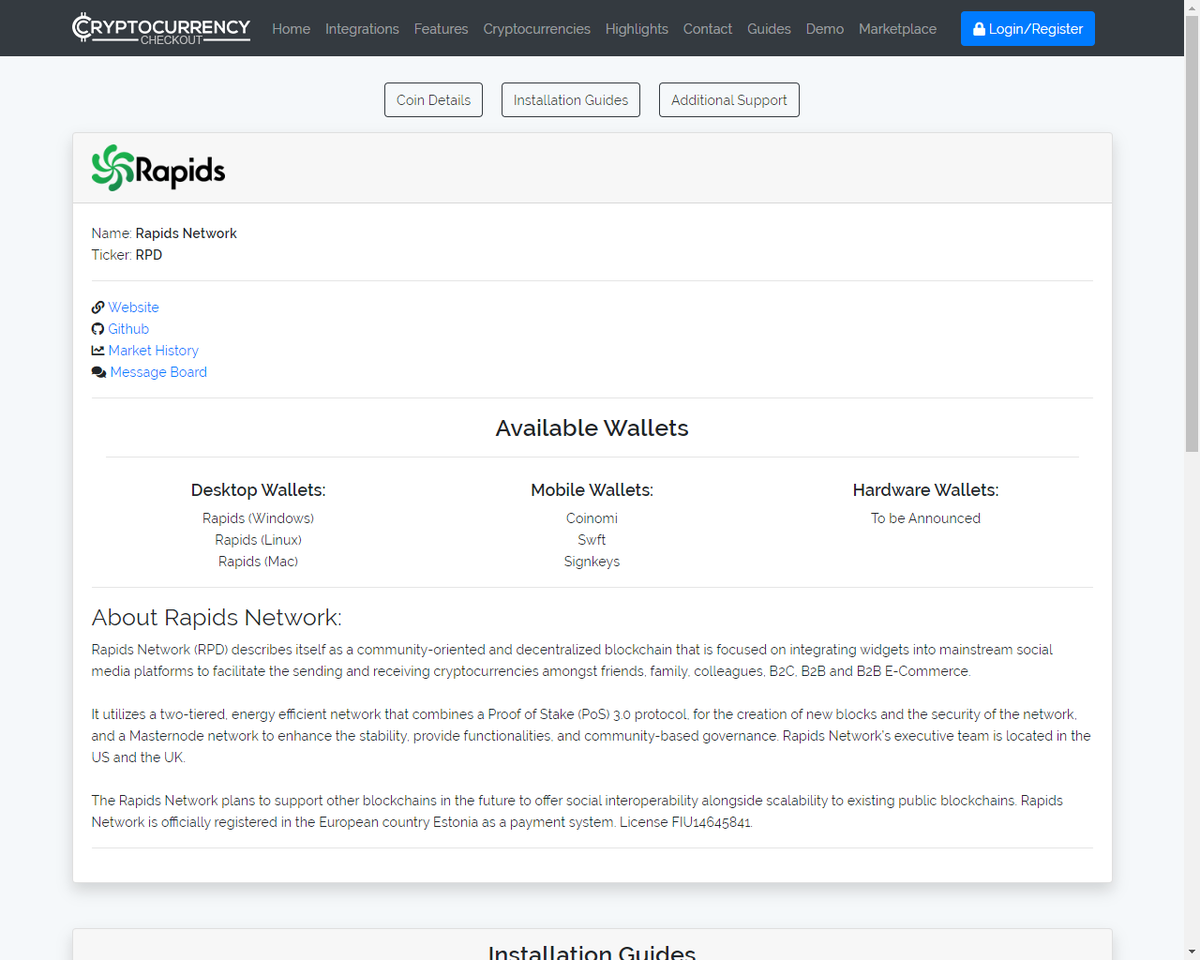Click the link icon beside Website

(x=97, y=307)
